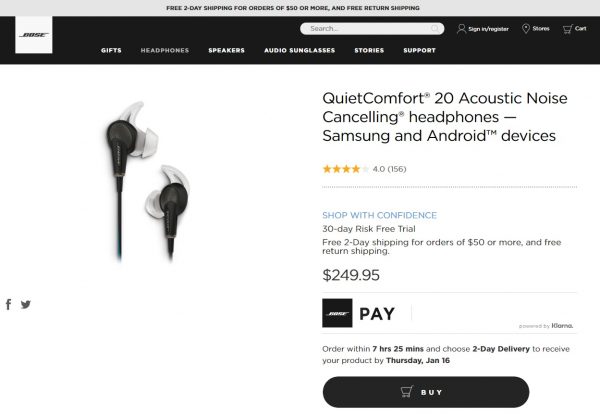The image size is (600, 414).
Task: Open the Headphones menu
Action: (x=164, y=49)
